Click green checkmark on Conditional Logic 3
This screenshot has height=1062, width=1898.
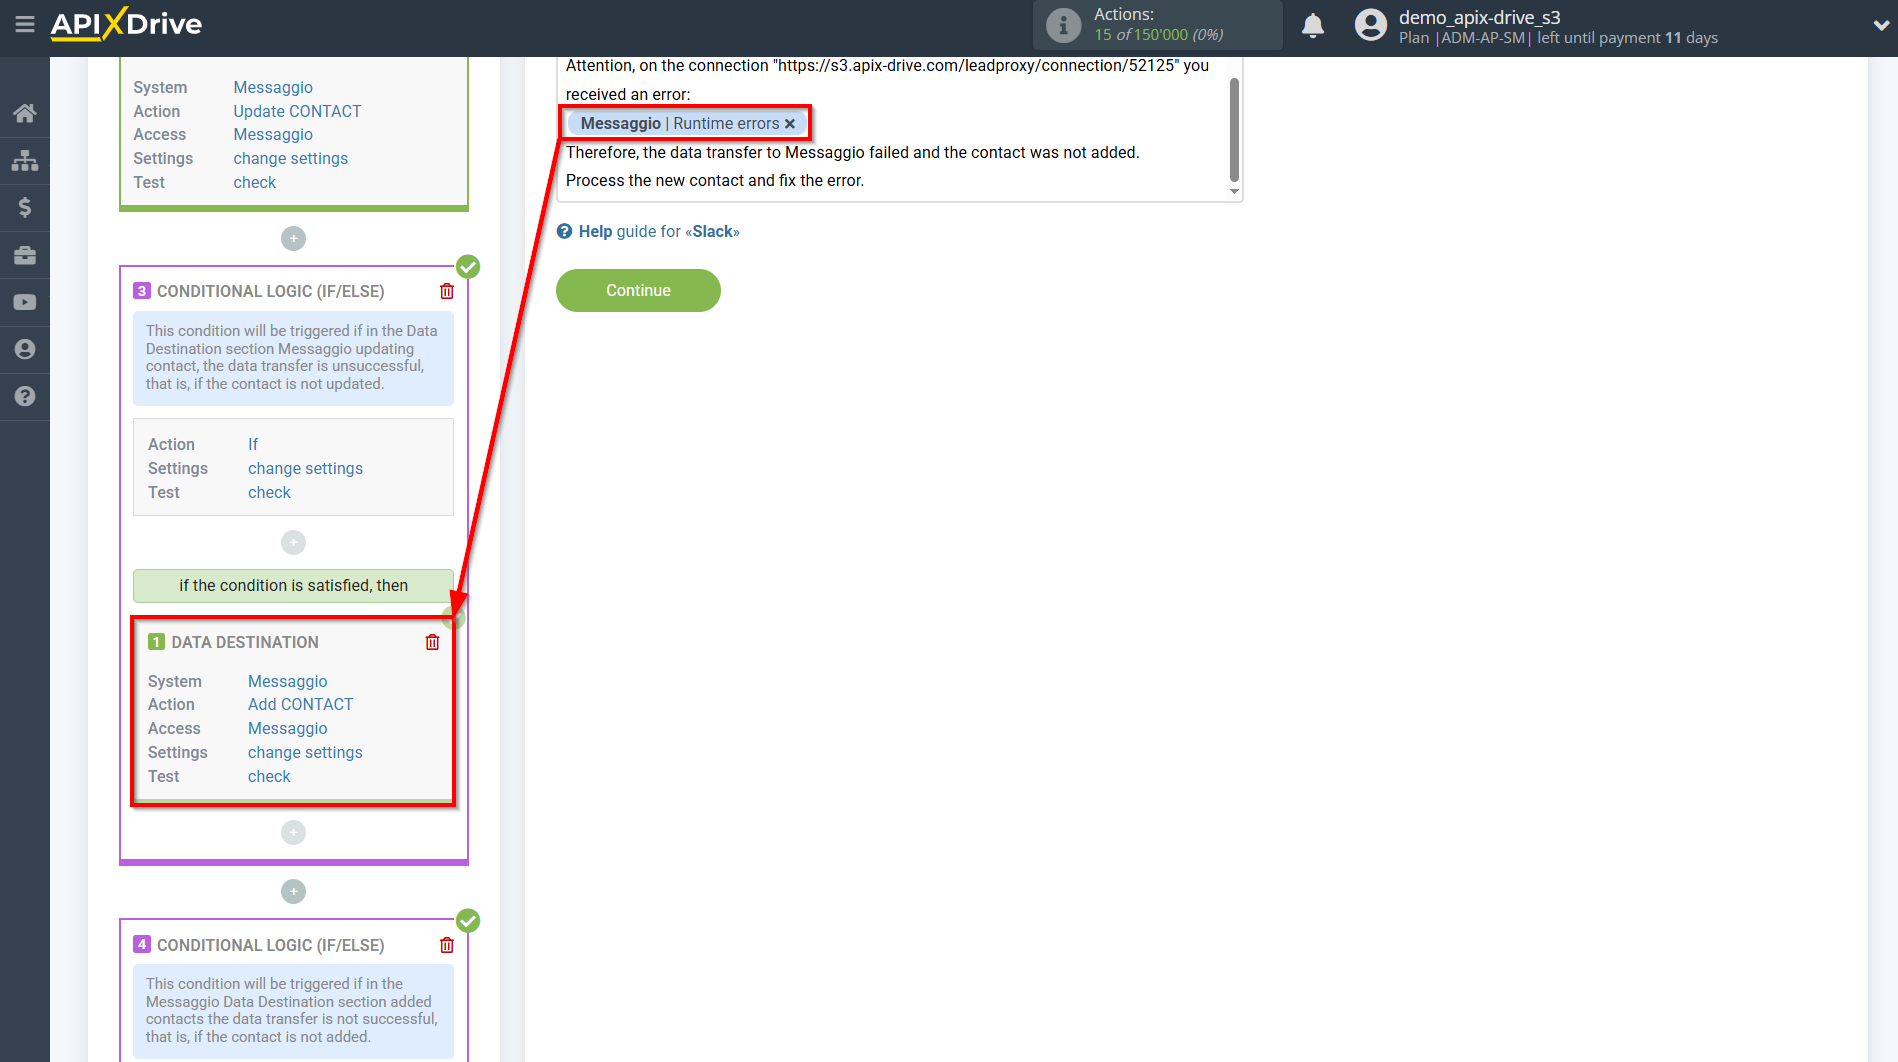pyautogui.click(x=468, y=267)
